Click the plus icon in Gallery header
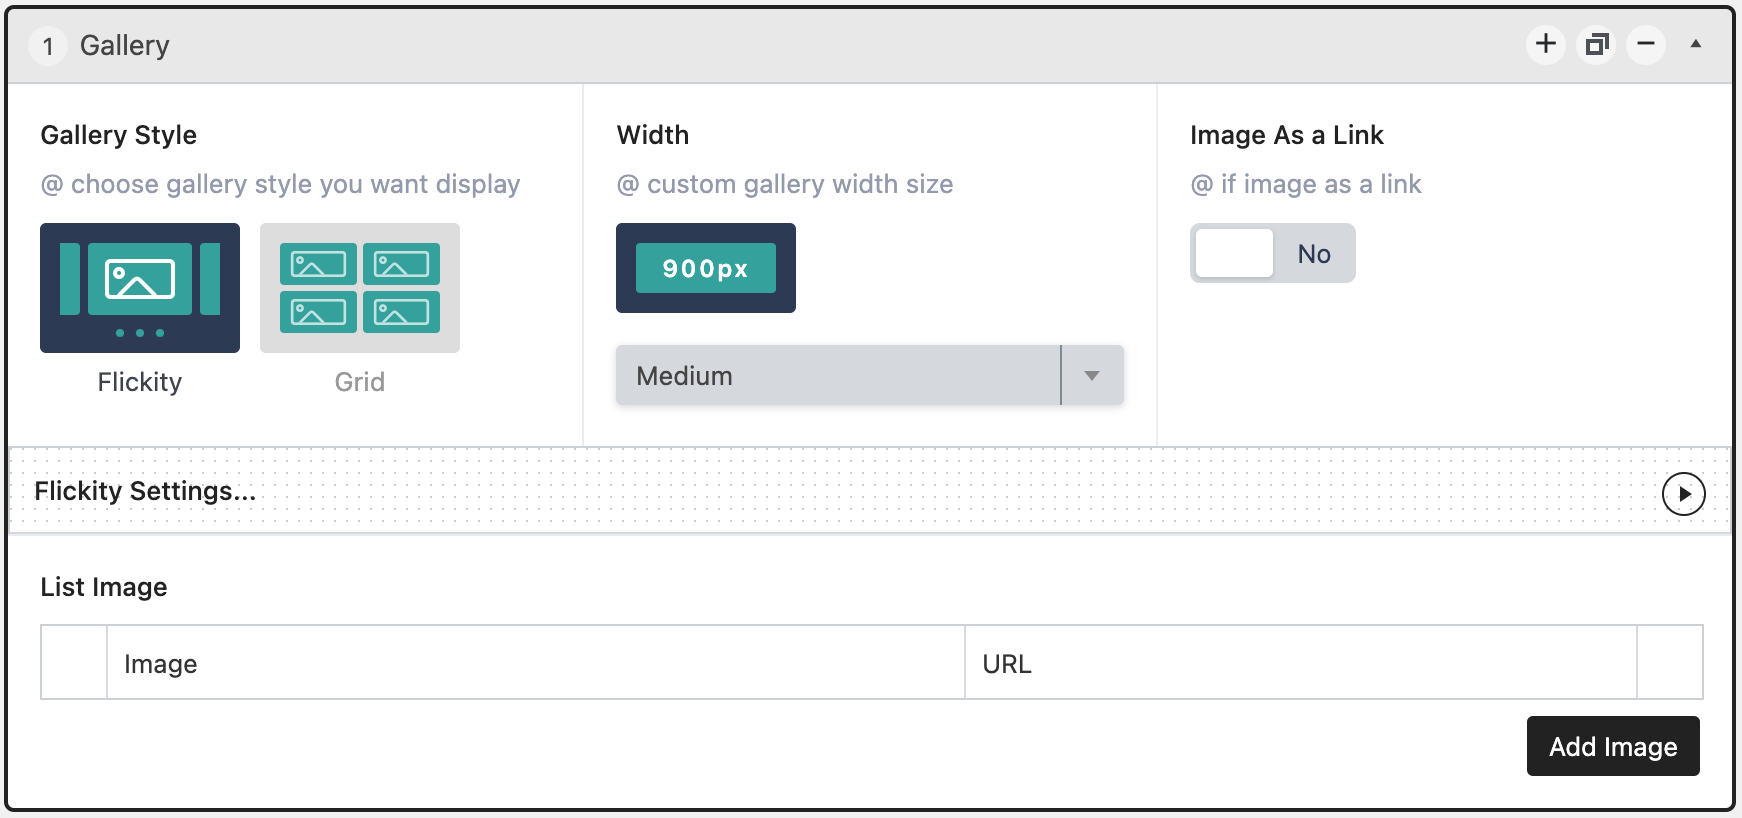This screenshot has width=1742, height=818. (x=1545, y=44)
